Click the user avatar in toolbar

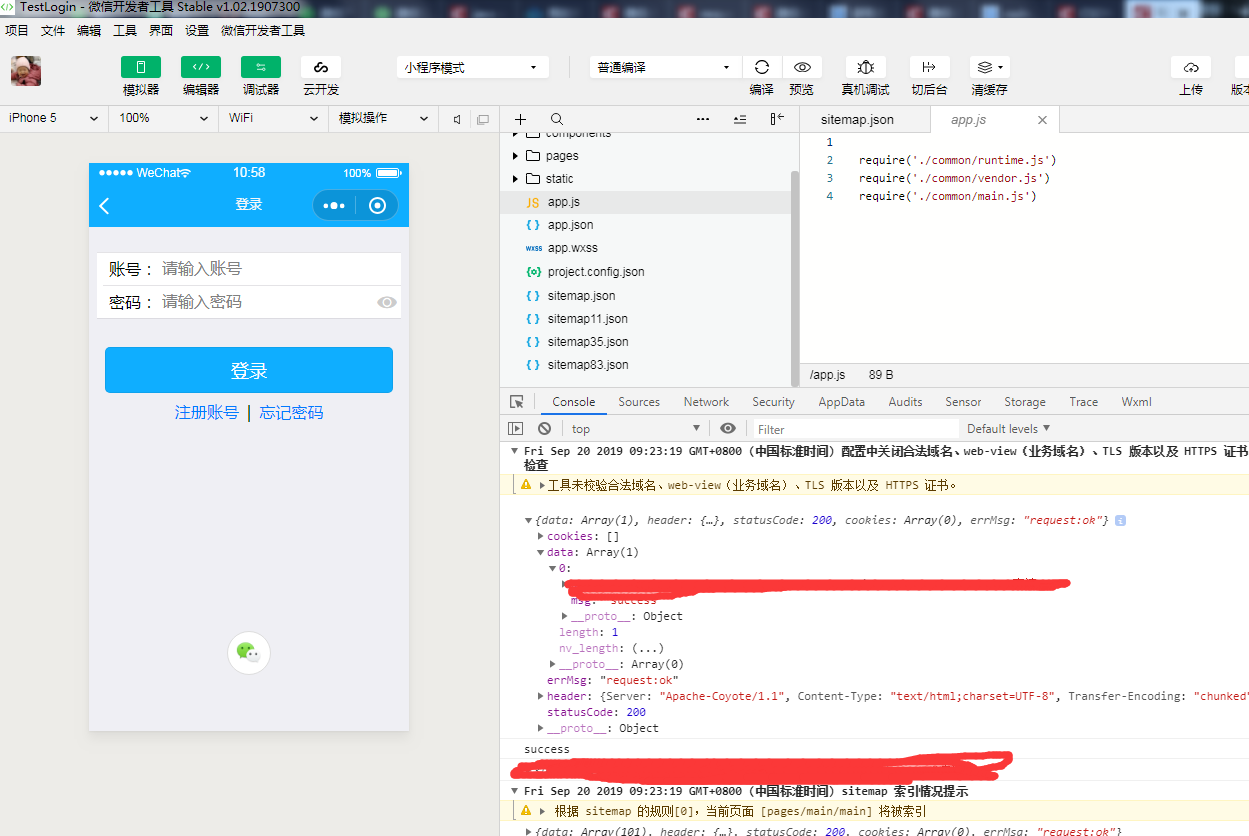pyautogui.click(x=26, y=71)
